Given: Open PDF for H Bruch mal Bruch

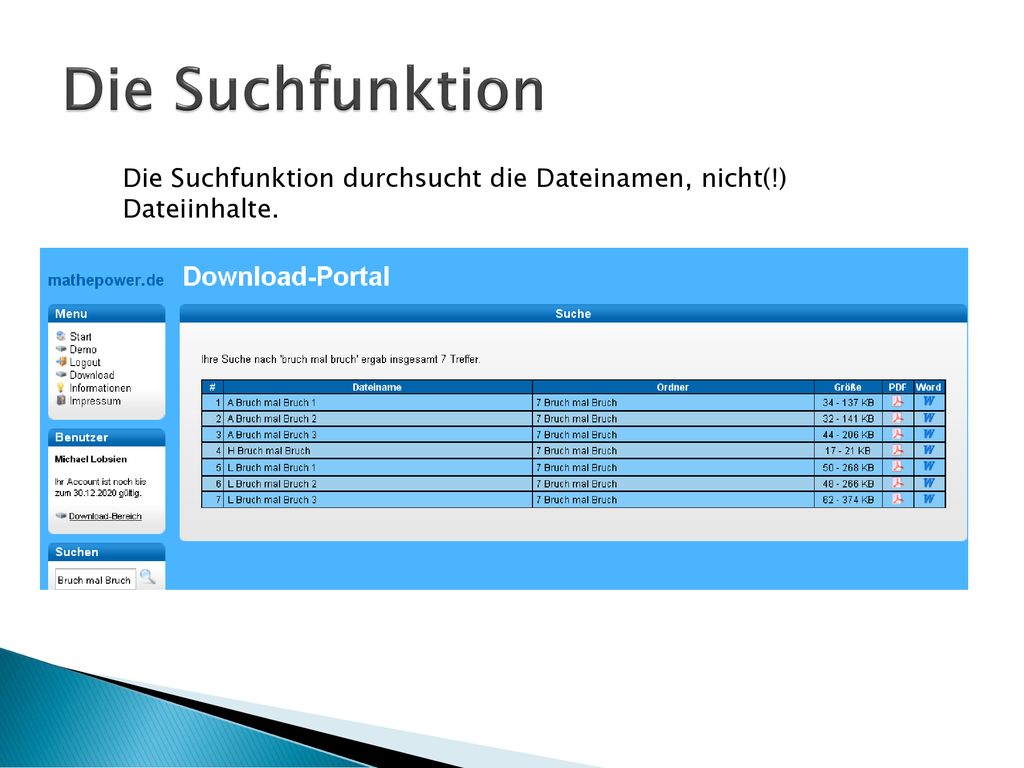Looking at the screenshot, I should pos(897,450).
